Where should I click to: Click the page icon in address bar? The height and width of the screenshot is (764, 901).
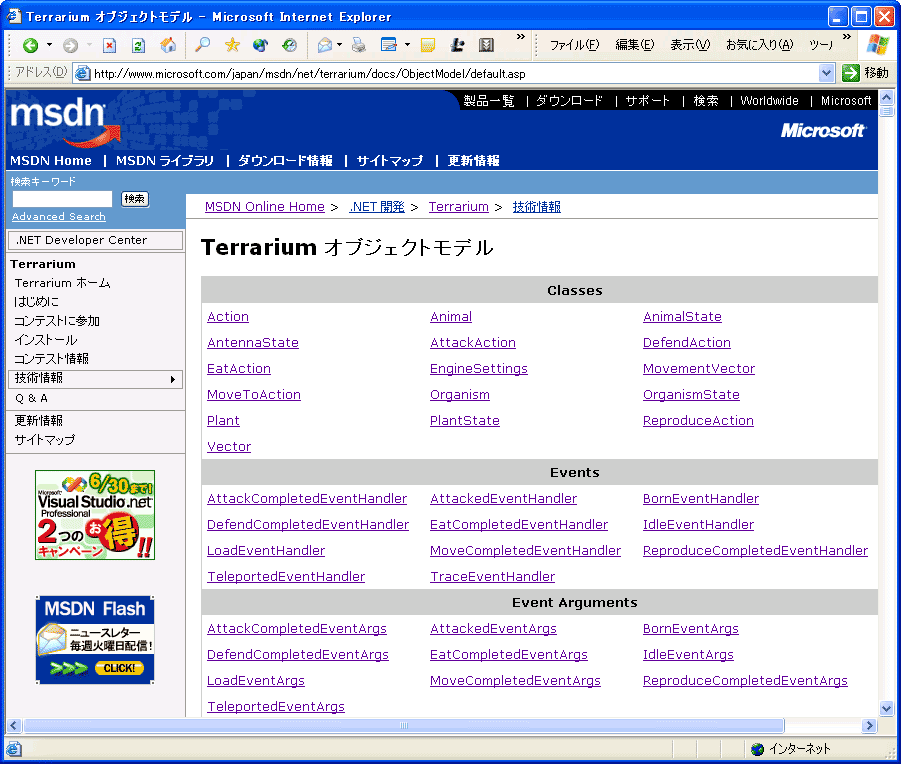click(x=83, y=74)
